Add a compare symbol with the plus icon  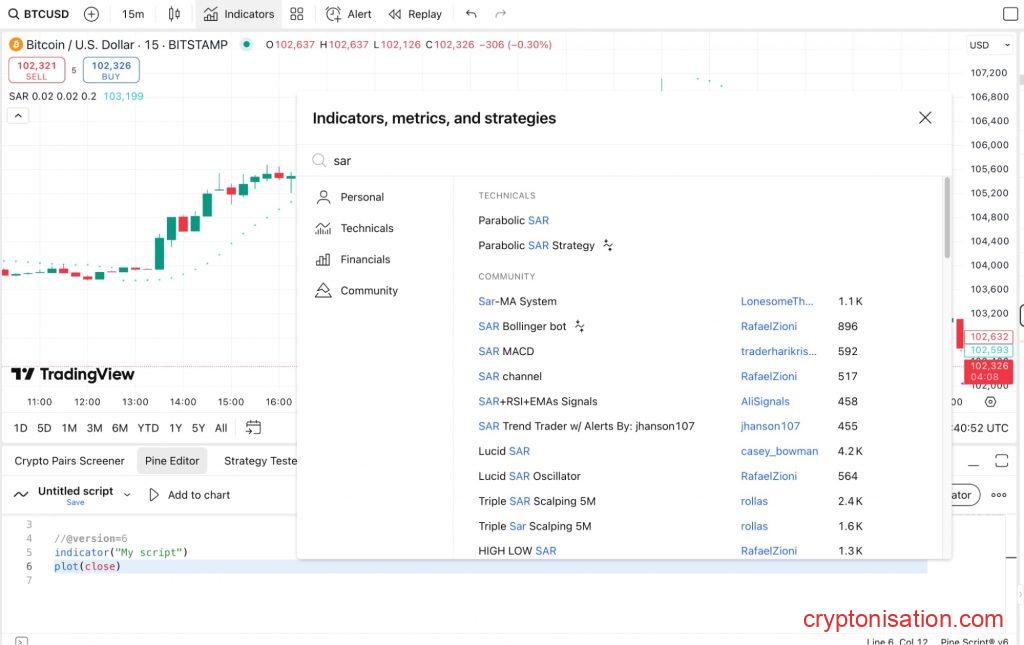tap(91, 14)
